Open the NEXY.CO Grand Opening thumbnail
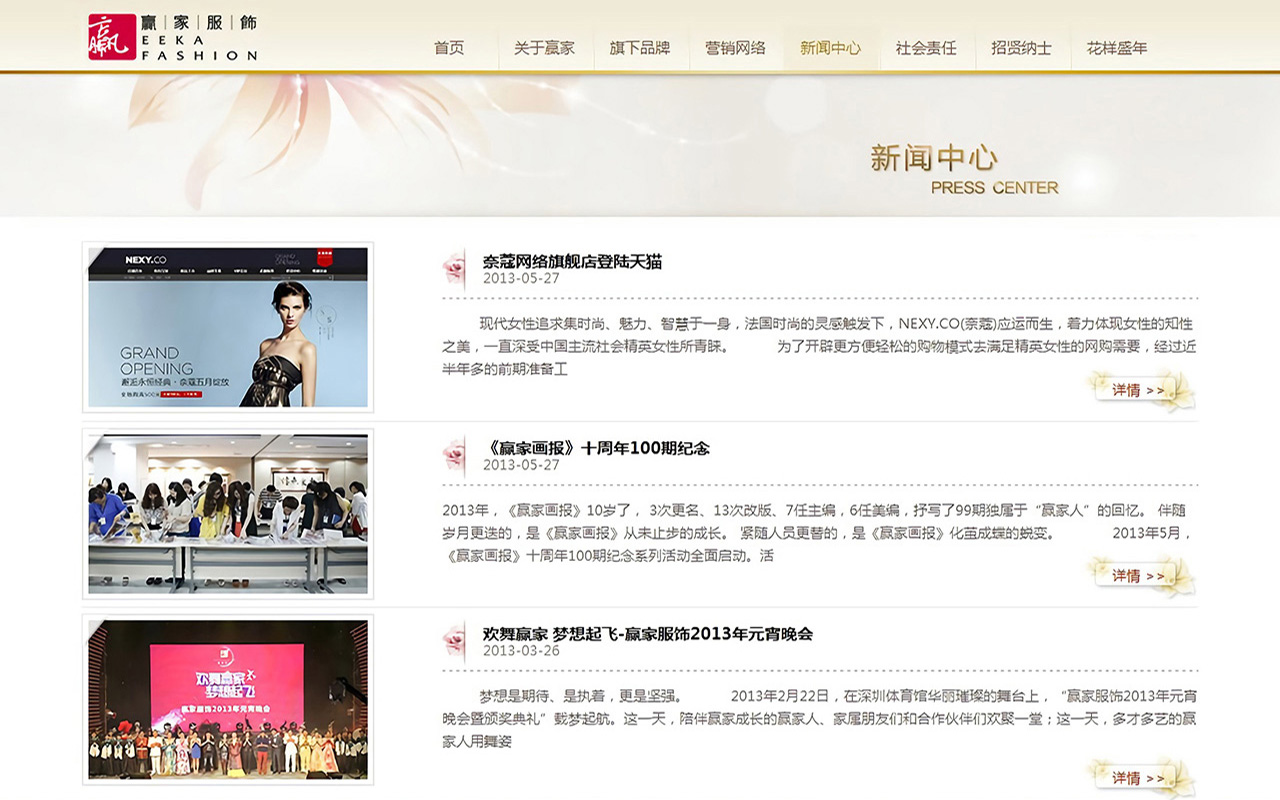The width and height of the screenshot is (1280, 800). click(x=228, y=327)
